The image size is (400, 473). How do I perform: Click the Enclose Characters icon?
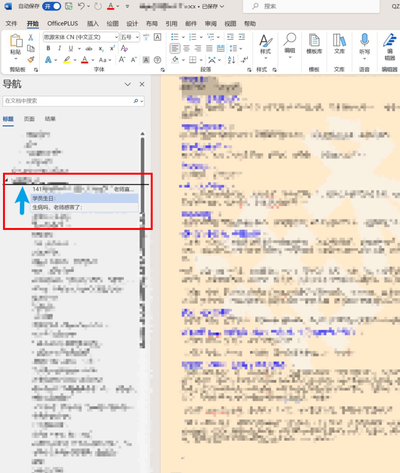click(157, 60)
